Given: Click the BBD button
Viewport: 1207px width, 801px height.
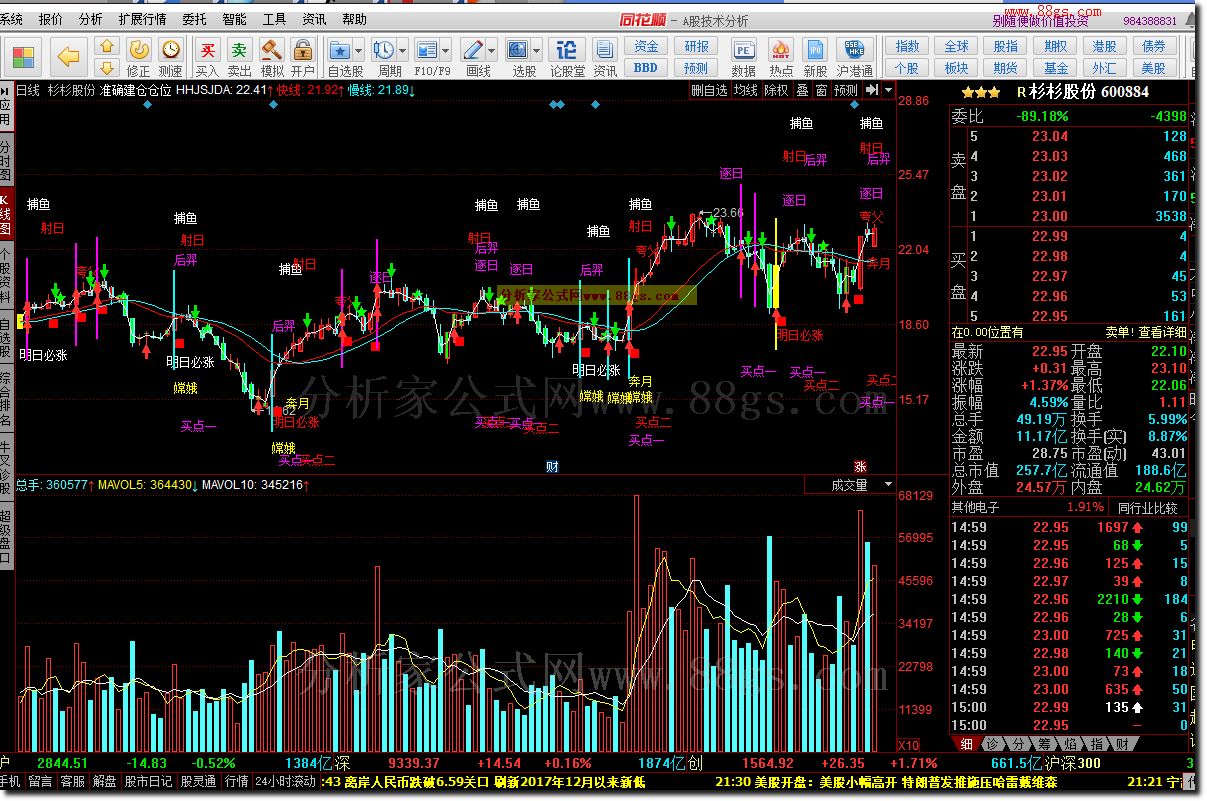Looking at the screenshot, I should pyautogui.click(x=646, y=68).
